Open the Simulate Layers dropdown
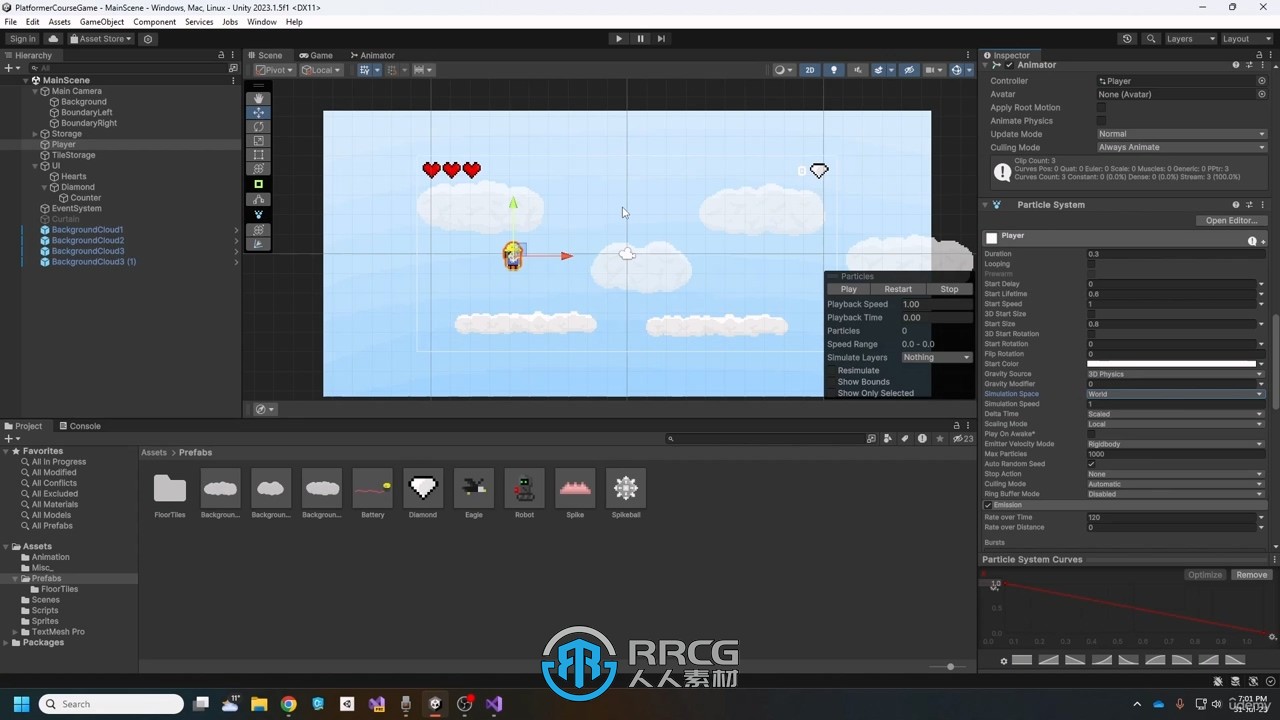Image resolution: width=1280 pixels, height=720 pixels. pyautogui.click(x=937, y=357)
